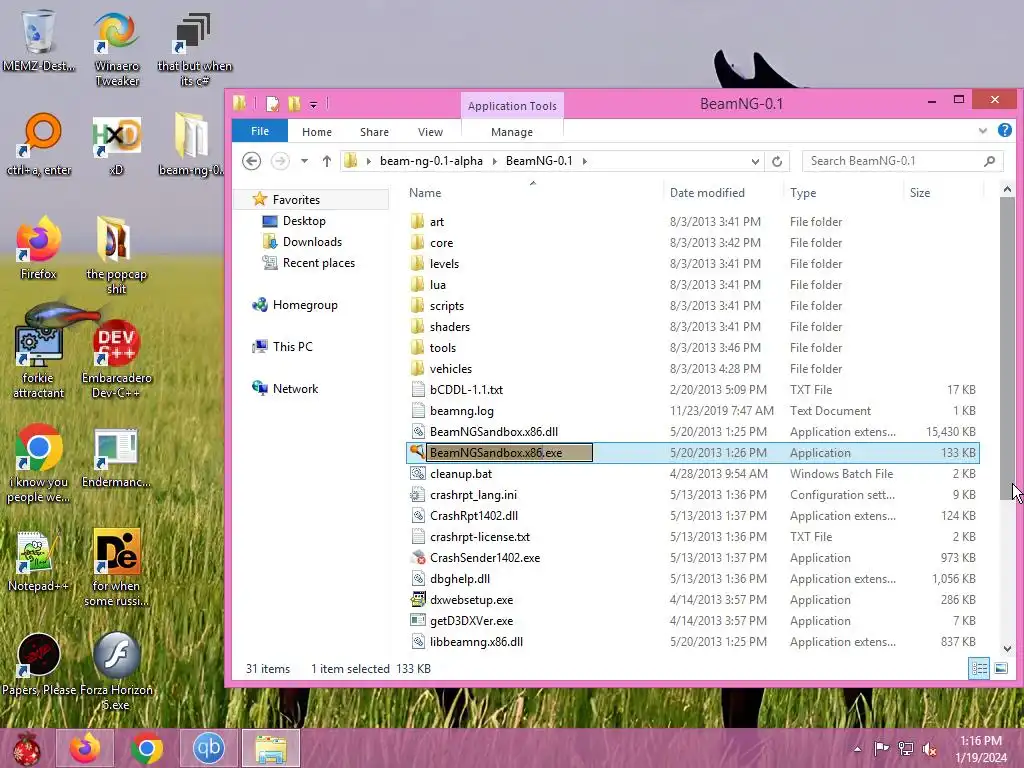The width and height of the screenshot is (1024, 768).
Task: Open the View ribbon tab
Action: 430,132
